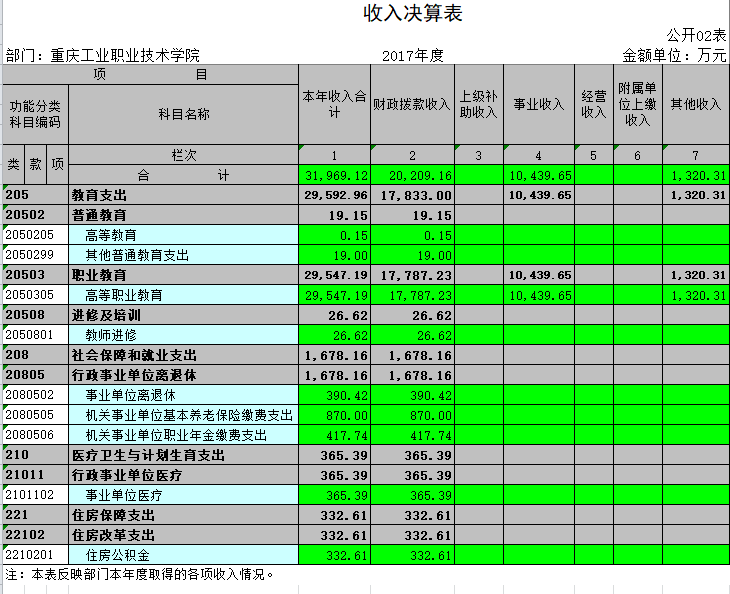Screen dimensions: 730x594
Task: Select the code cell 2050305
Action: [x=35, y=295]
